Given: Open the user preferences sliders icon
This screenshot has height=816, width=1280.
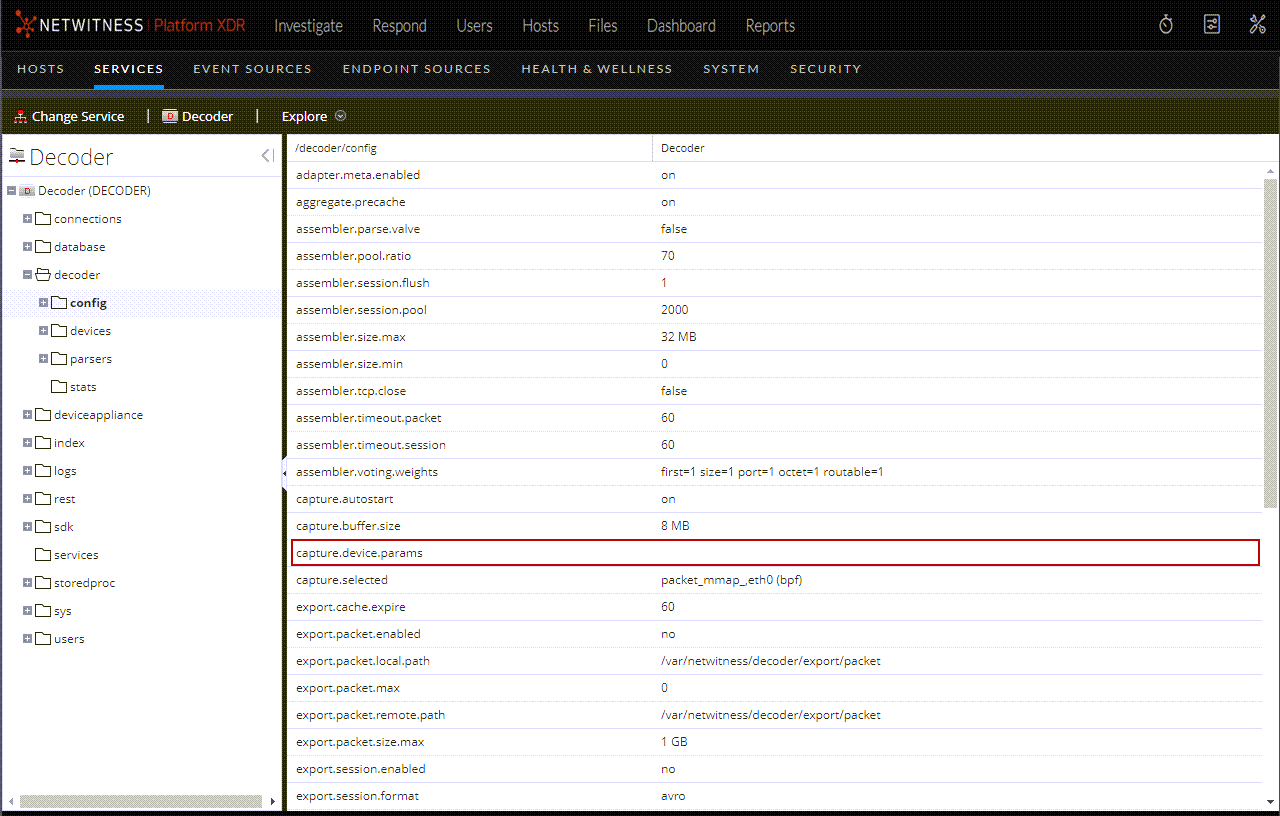Looking at the screenshot, I should tap(1212, 23).
